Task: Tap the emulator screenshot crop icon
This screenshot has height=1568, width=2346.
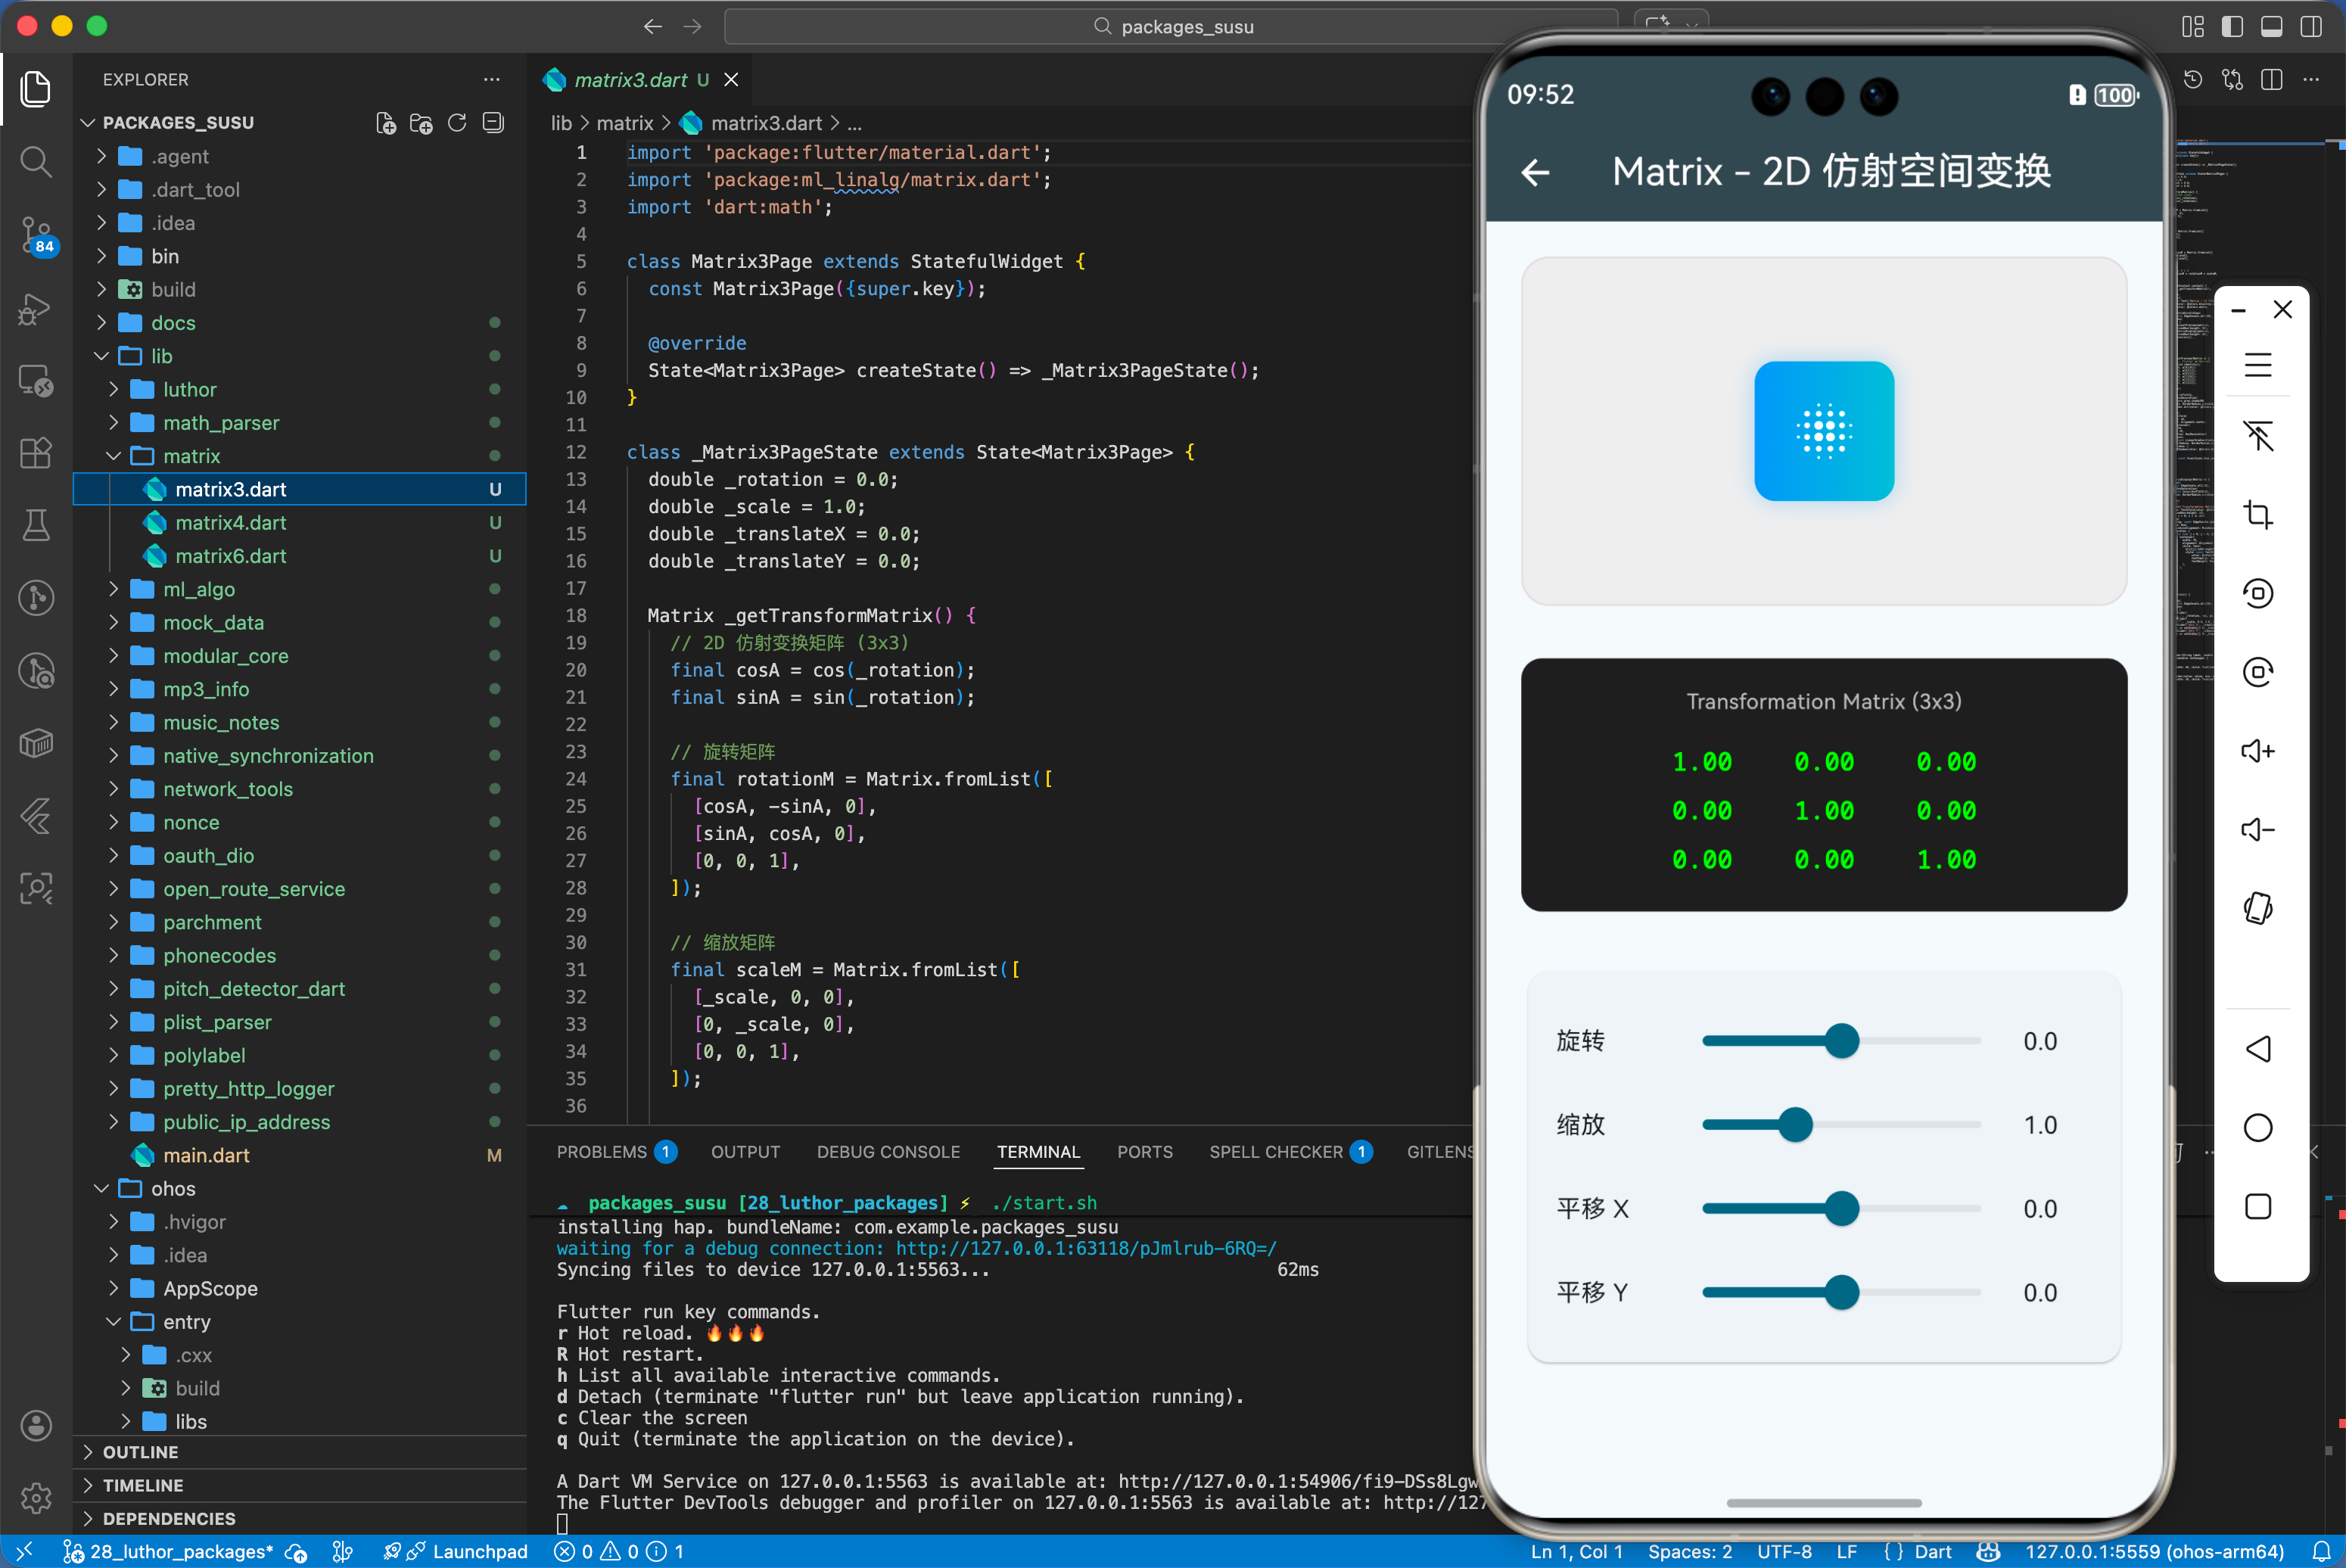Action: pyautogui.click(x=2257, y=515)
